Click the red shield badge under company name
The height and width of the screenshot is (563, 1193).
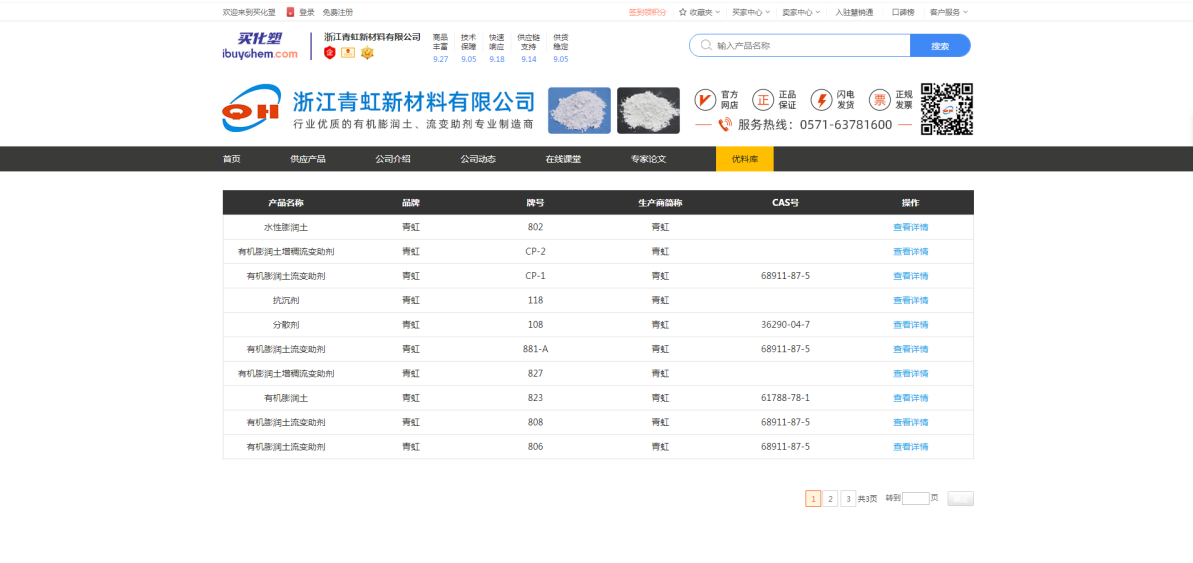coord(329,52)
